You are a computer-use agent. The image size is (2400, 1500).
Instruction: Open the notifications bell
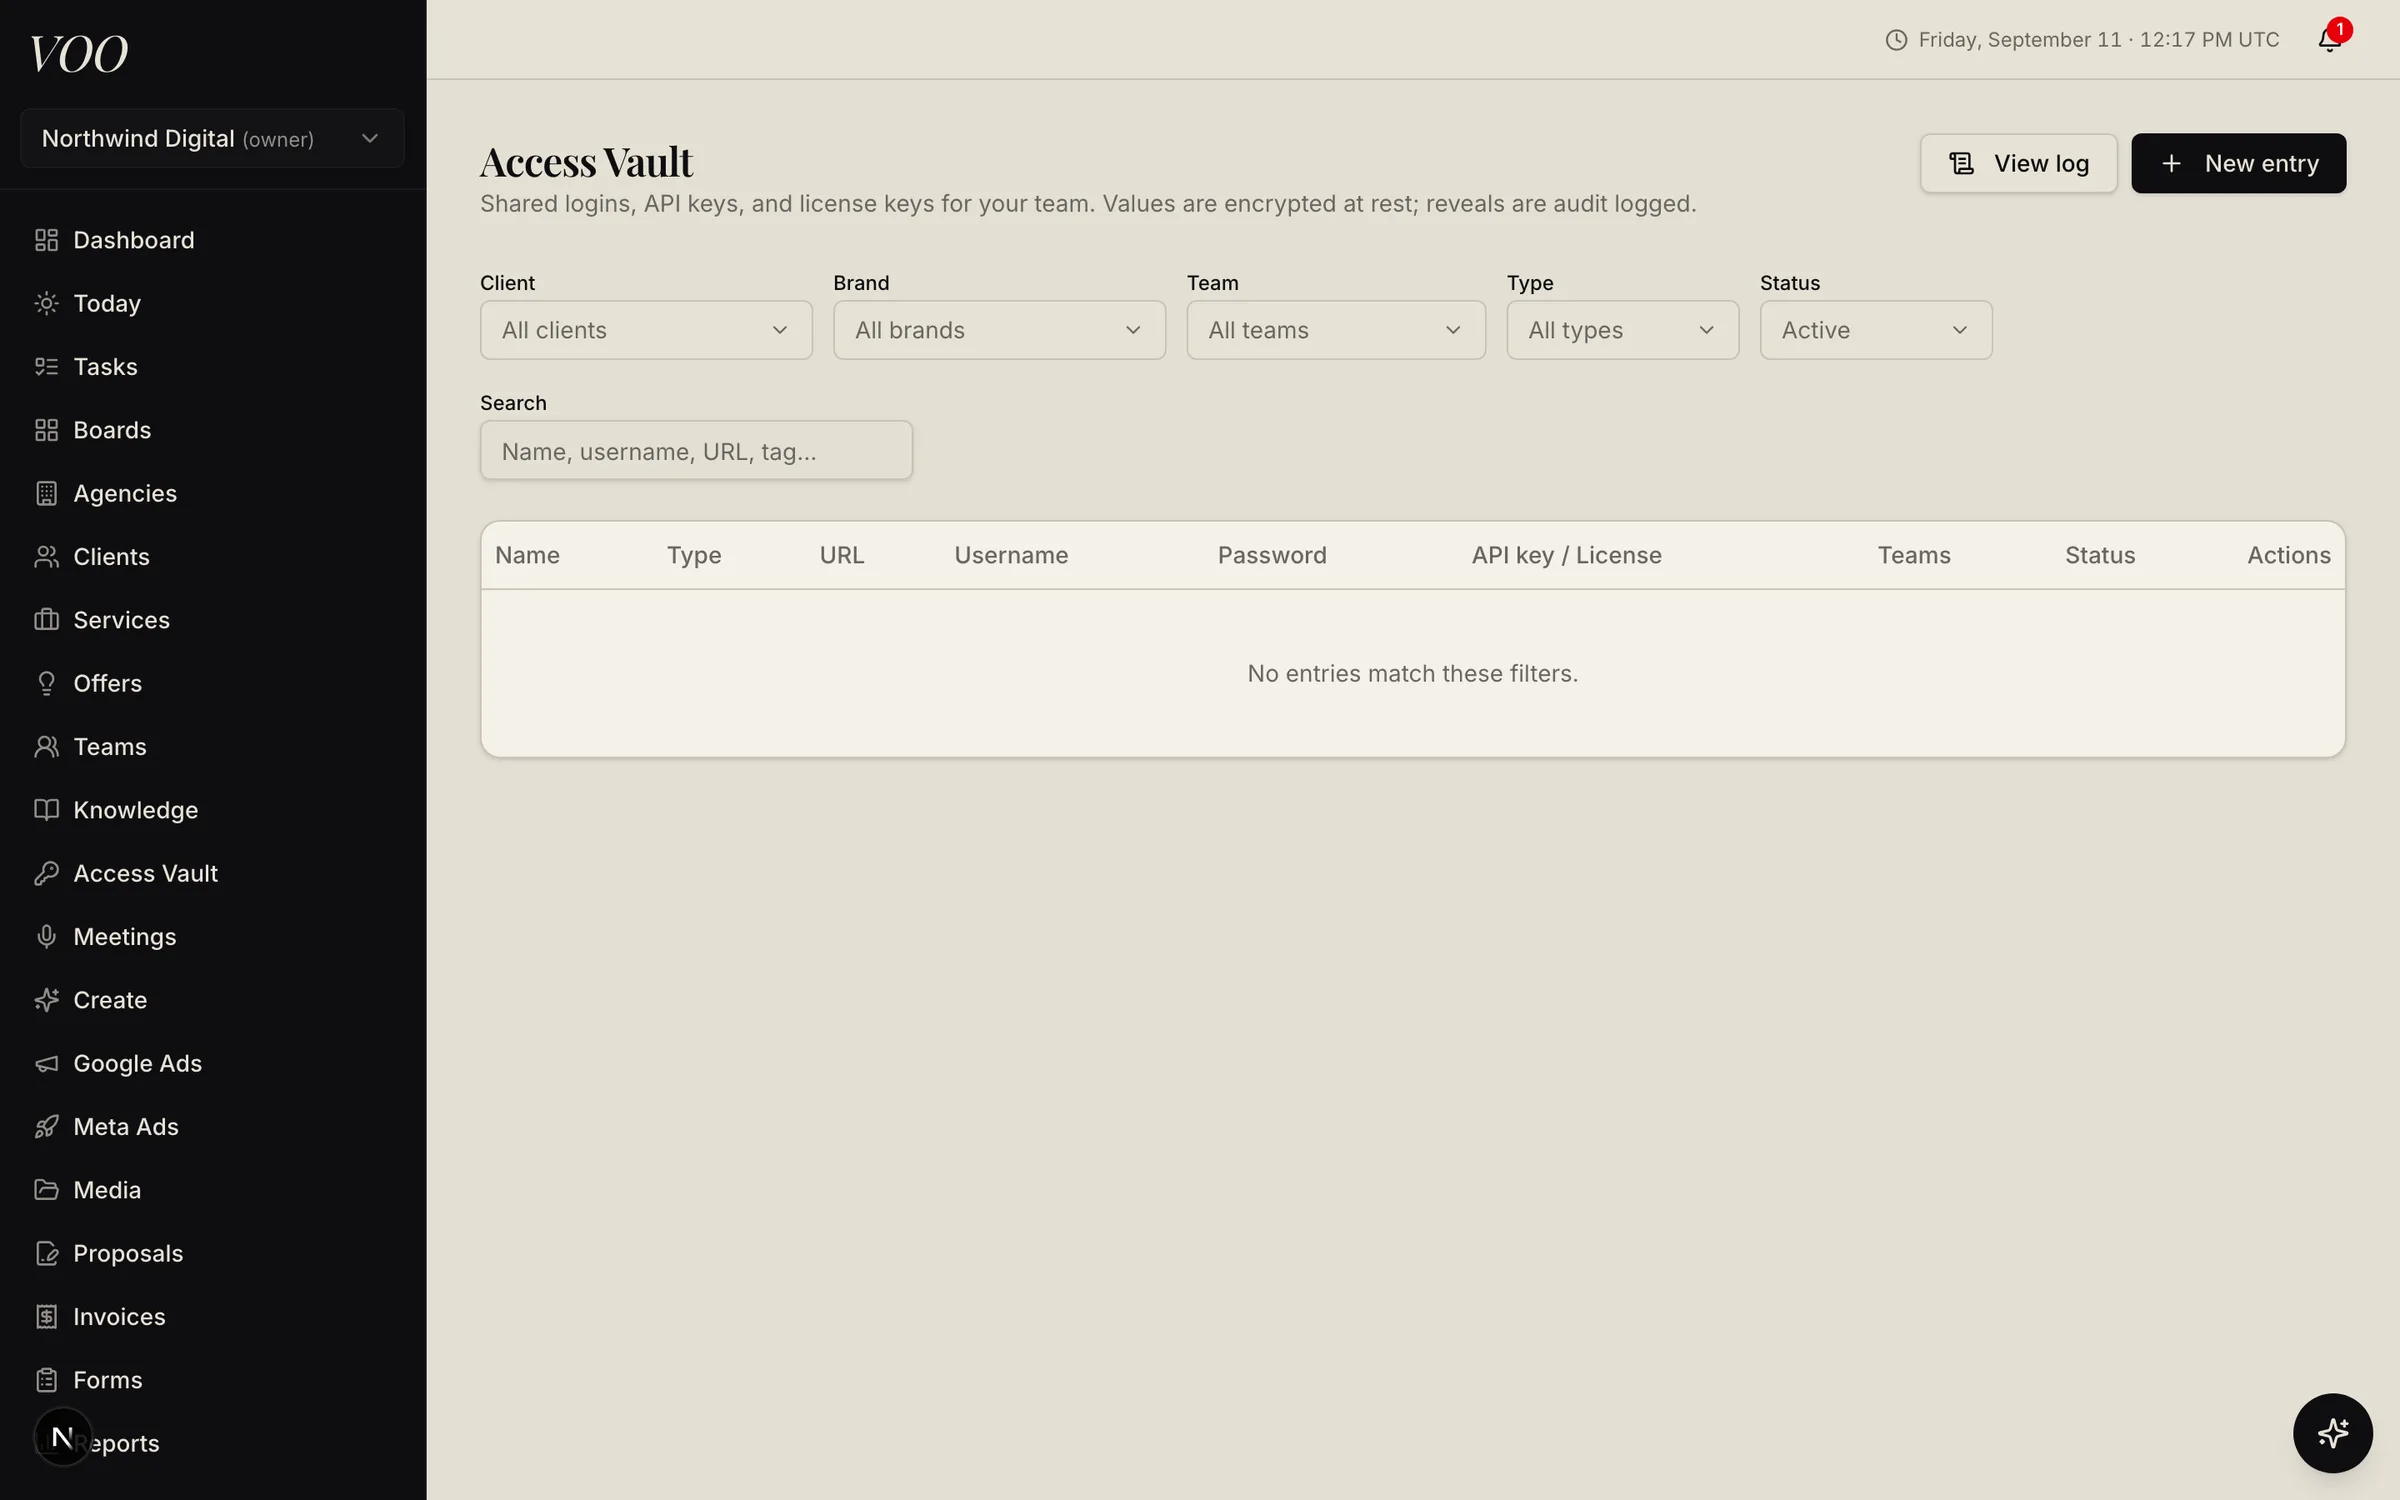[2330, 39]
